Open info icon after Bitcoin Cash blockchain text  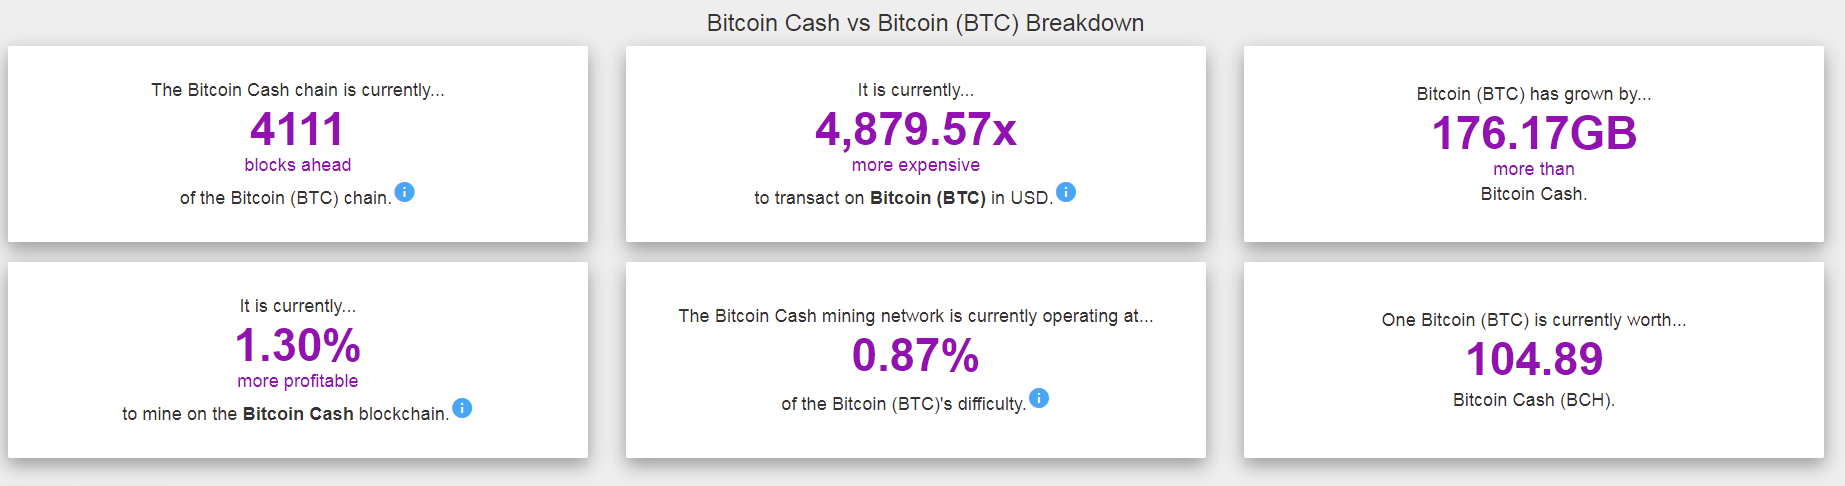[x=462, y=408]
